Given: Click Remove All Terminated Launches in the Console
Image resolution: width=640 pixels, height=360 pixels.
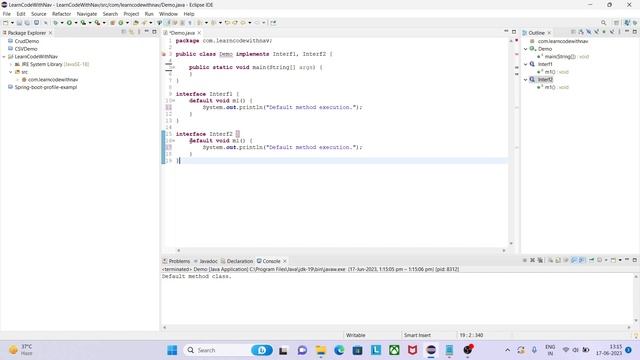Looking at the screenshot, I should (x=540, y=260).
